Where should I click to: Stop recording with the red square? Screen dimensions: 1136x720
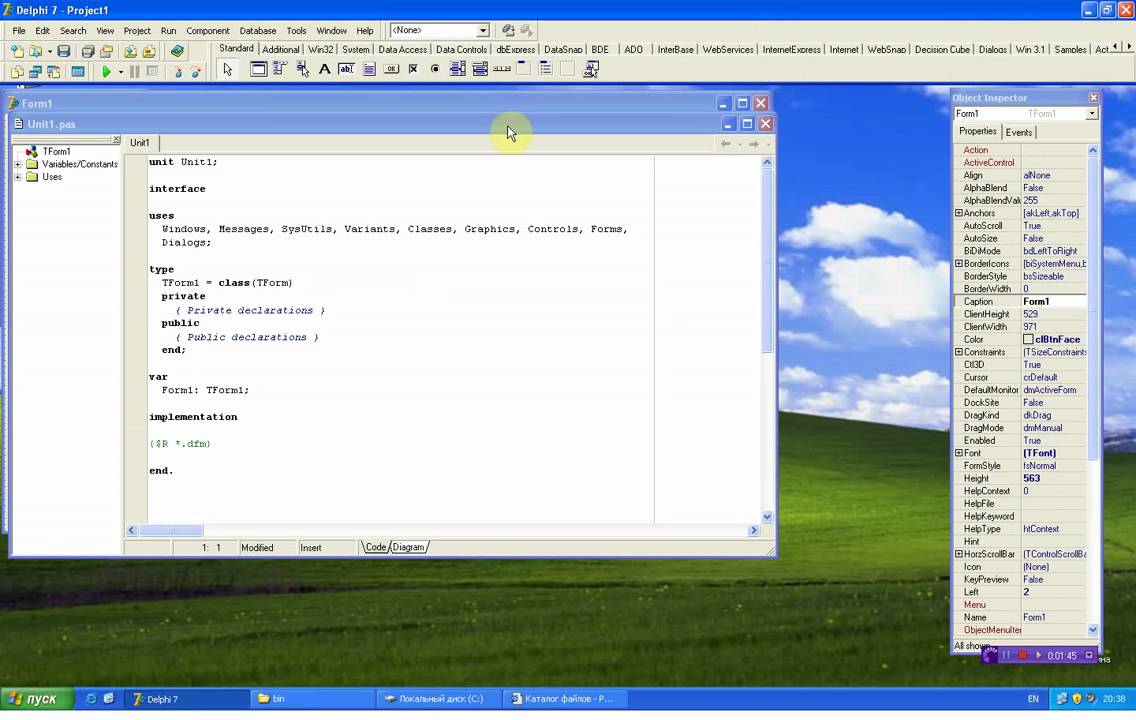[1022, 655]
